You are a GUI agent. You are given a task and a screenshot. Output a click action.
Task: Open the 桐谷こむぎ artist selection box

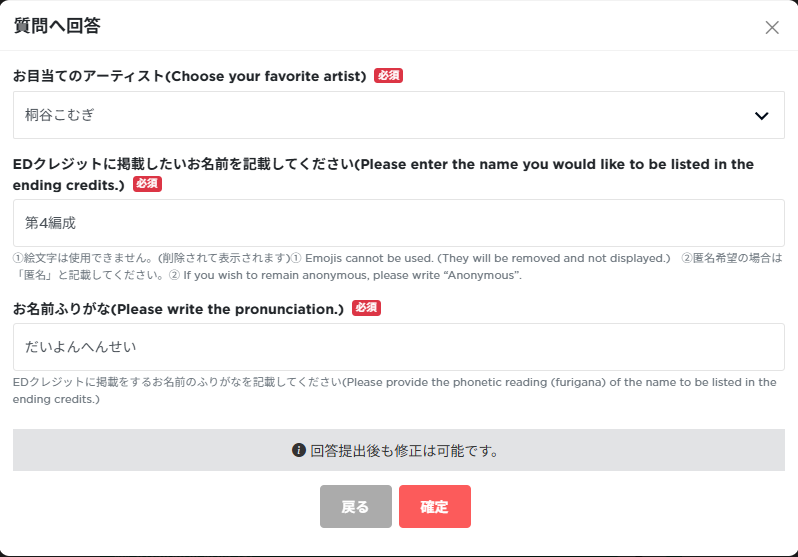pyautogui.click(x=398, y=115)
